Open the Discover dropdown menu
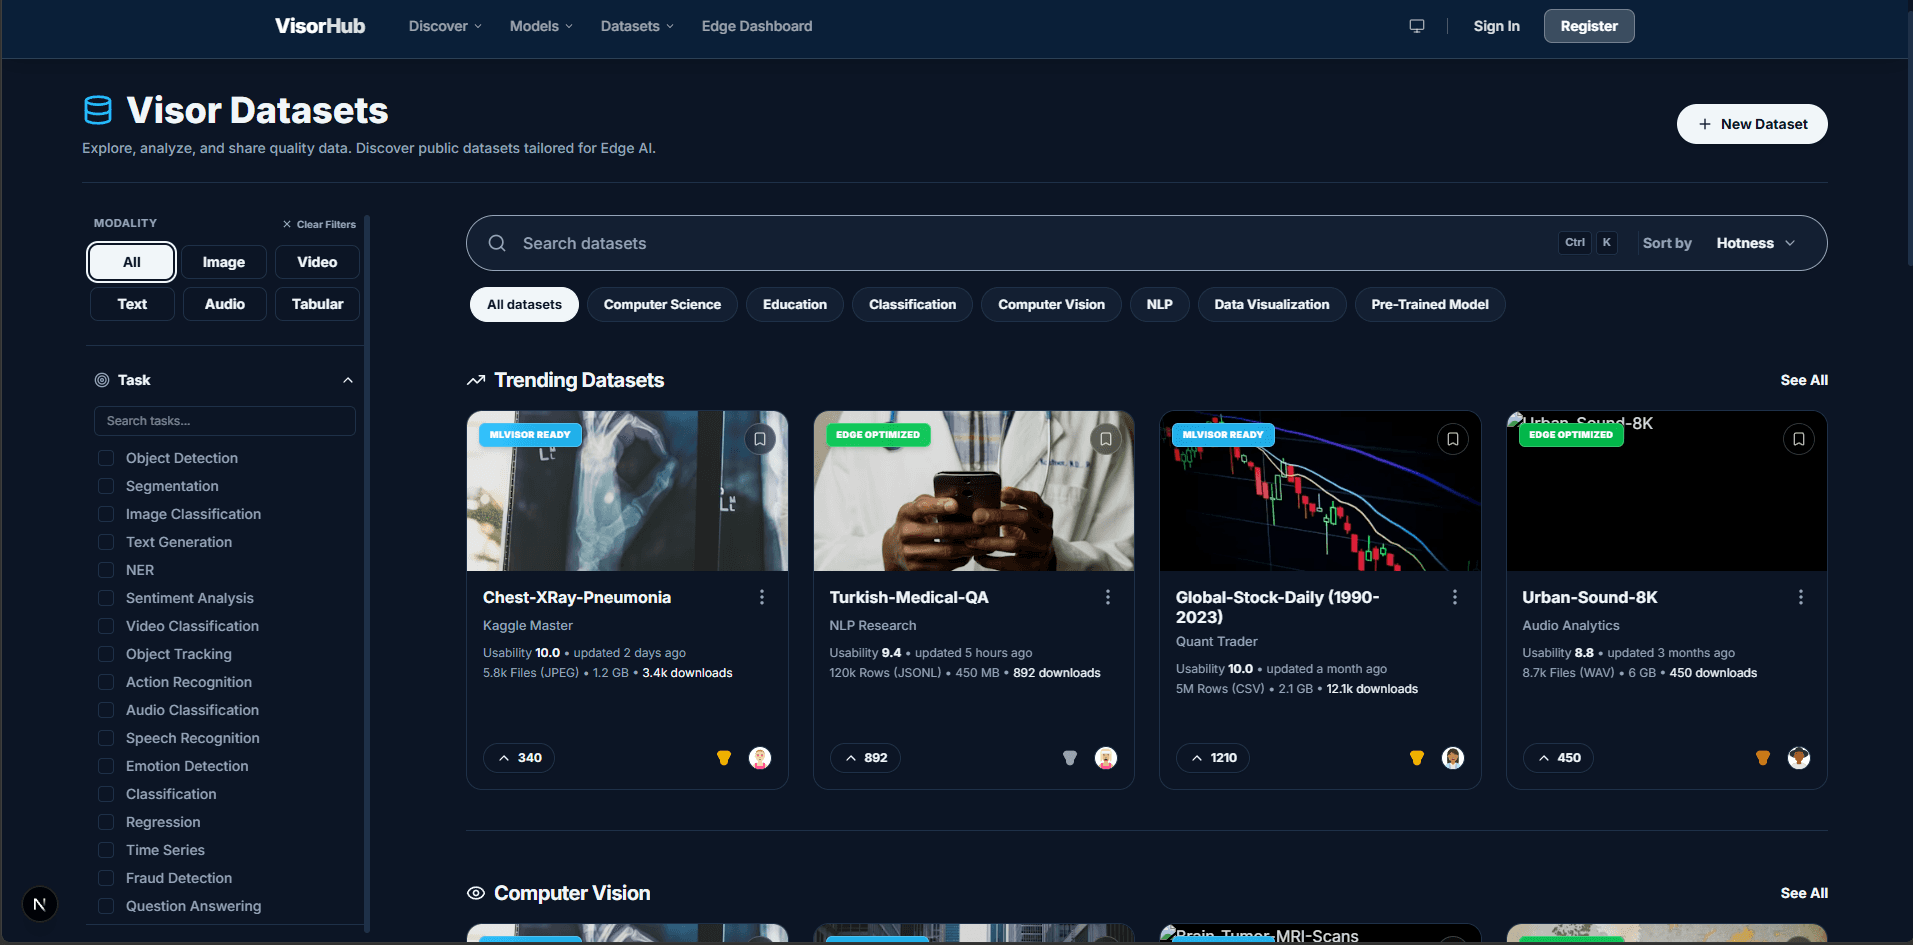 click(445, 26)
